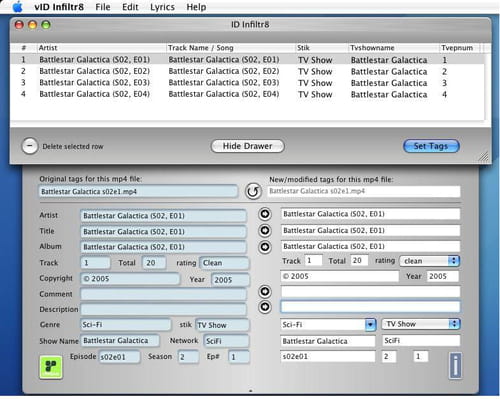Viewport: 500px width, 399px height.
Task: Copy Album tag with its arrow button
Action: [265, 247]
